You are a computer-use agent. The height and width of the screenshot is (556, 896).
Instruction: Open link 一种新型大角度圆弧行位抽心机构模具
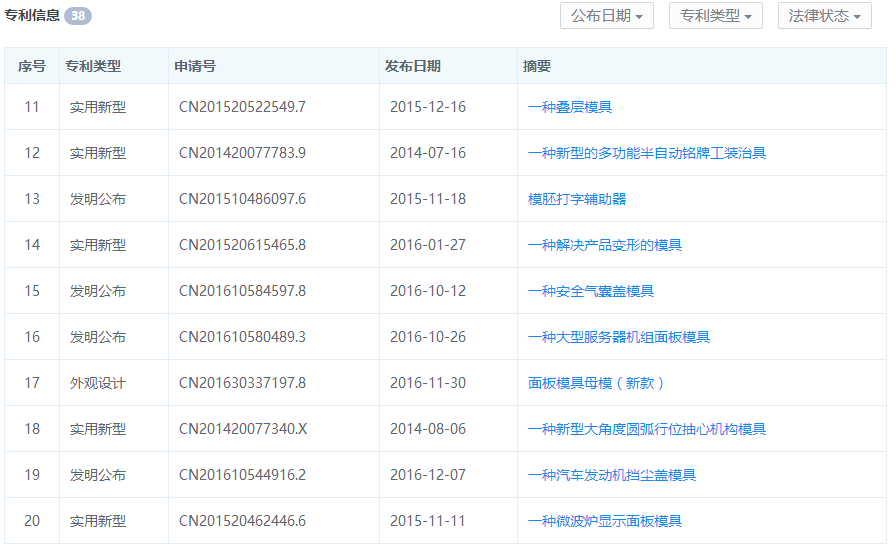pyautogui.click(x=647, y=429)
